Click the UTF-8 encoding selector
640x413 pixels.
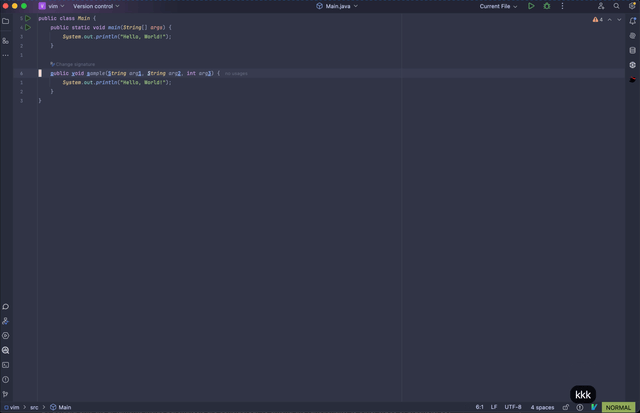coord(513,407)
